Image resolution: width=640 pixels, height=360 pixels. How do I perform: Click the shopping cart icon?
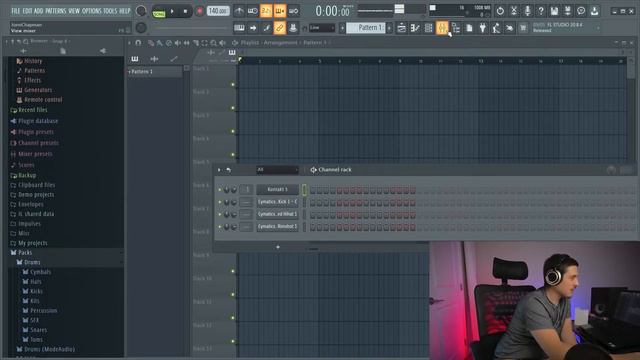click(523, 28)
